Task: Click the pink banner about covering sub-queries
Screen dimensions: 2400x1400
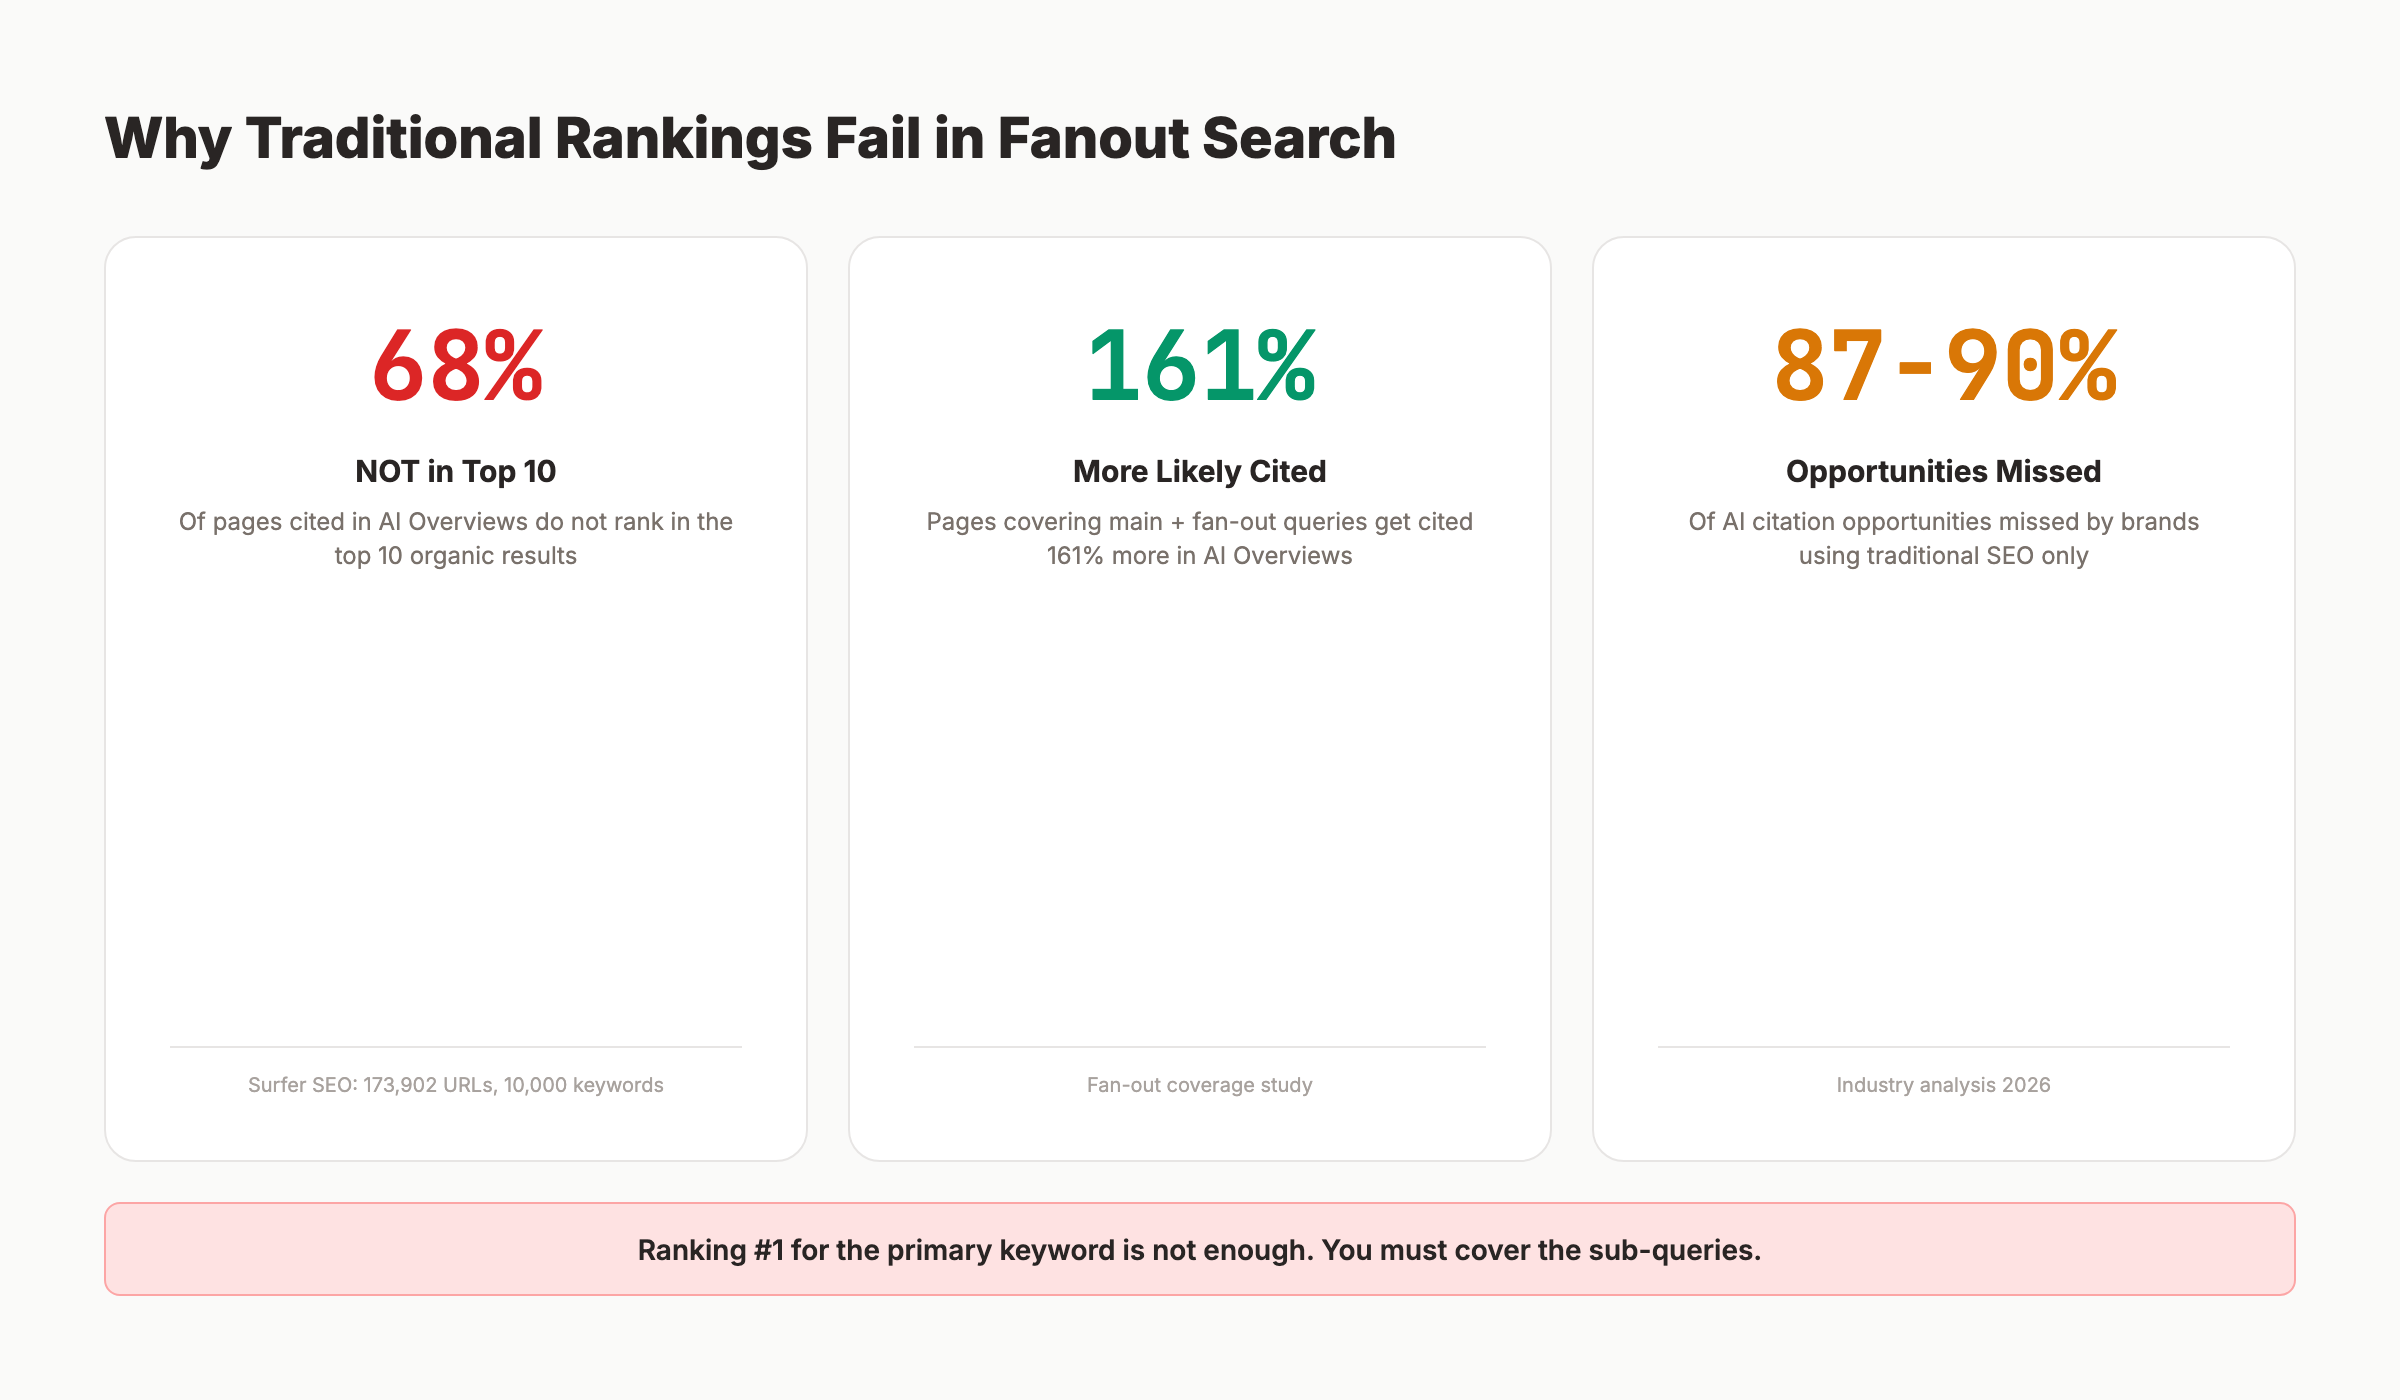Action: [1200, 1250]
